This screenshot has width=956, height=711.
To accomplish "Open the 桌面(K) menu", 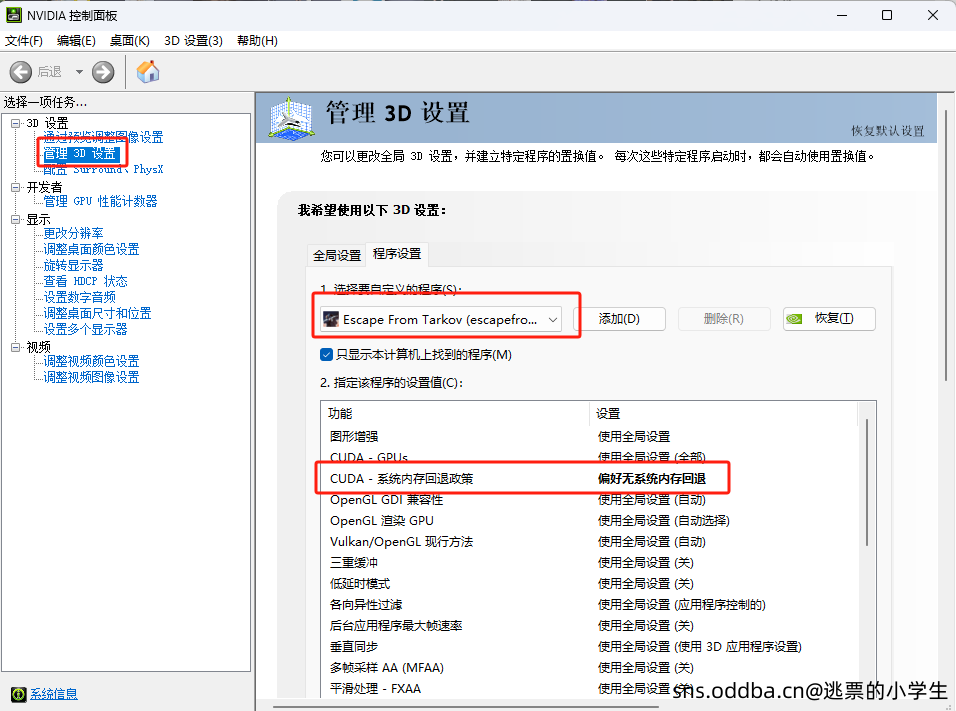I will [129, 41].
